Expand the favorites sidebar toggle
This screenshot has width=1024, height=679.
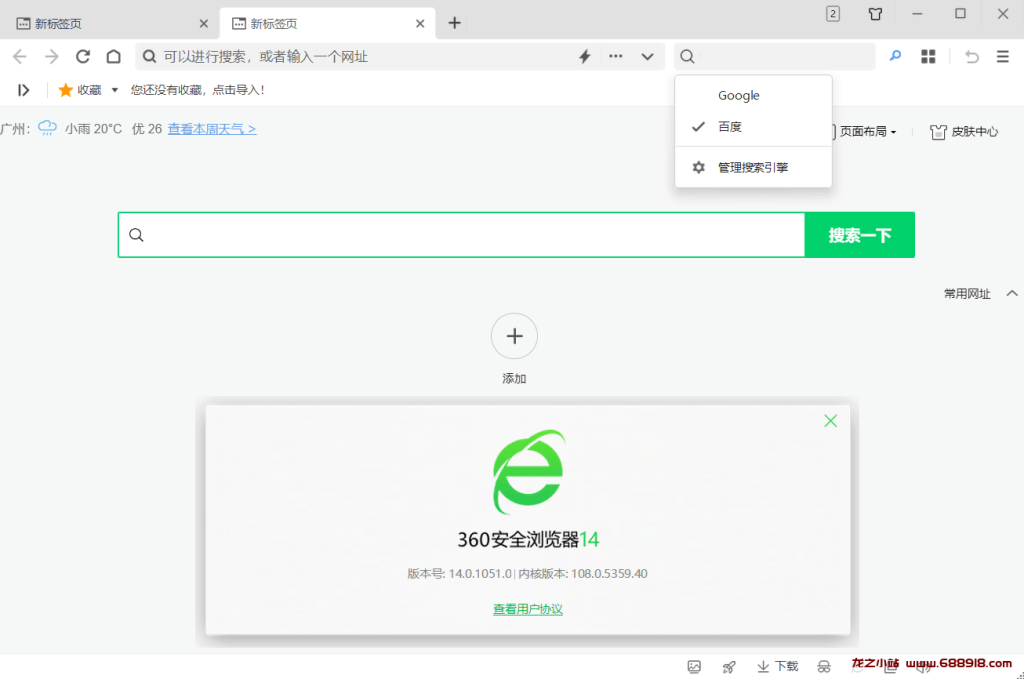tap(24, 90)
